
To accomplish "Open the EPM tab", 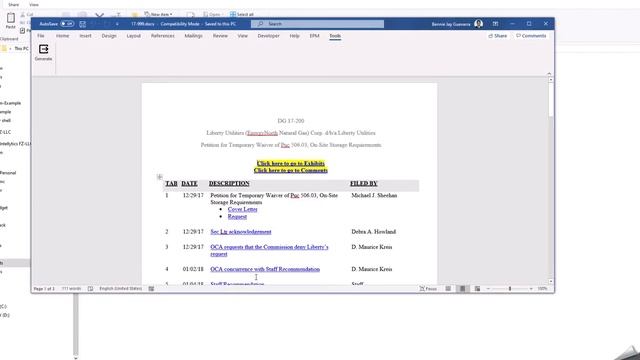I will tap(314, 36).
